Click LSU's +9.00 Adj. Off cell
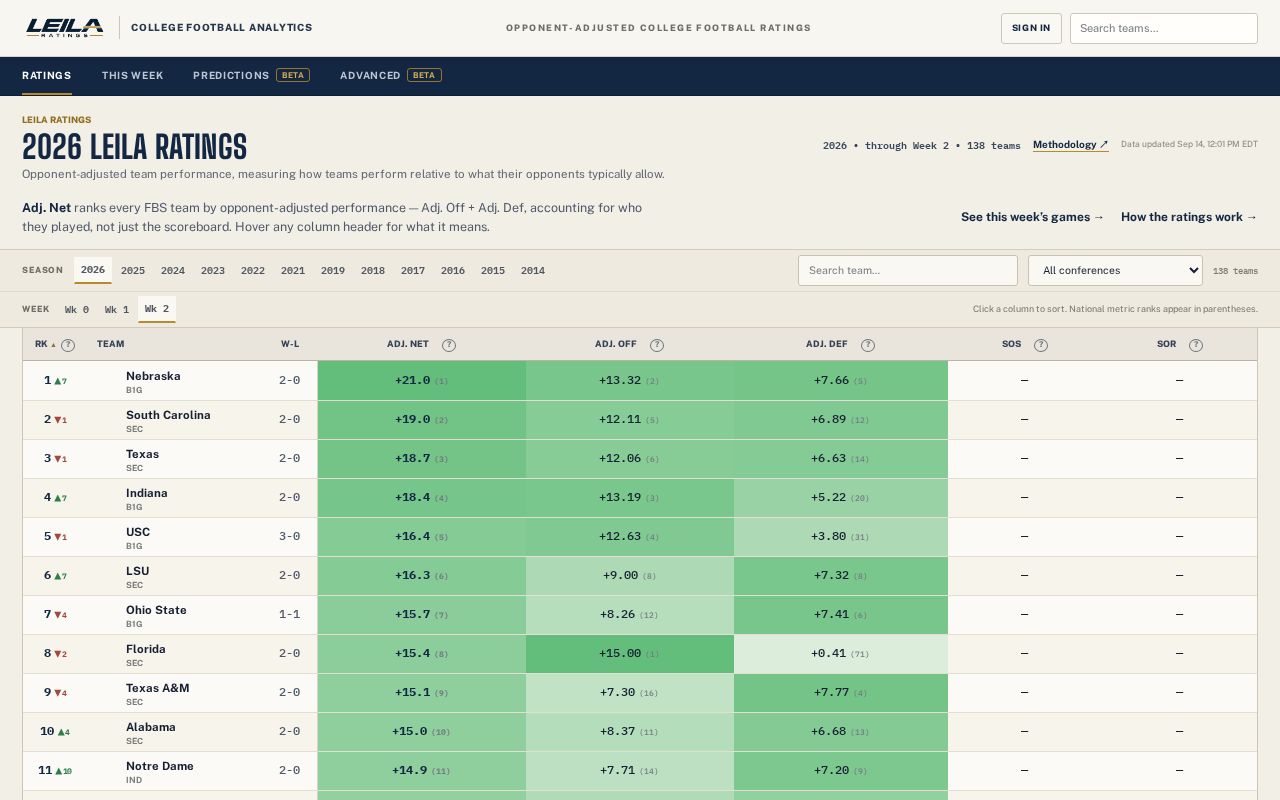This screenshot has width=1280, height=800. (630, 576)
